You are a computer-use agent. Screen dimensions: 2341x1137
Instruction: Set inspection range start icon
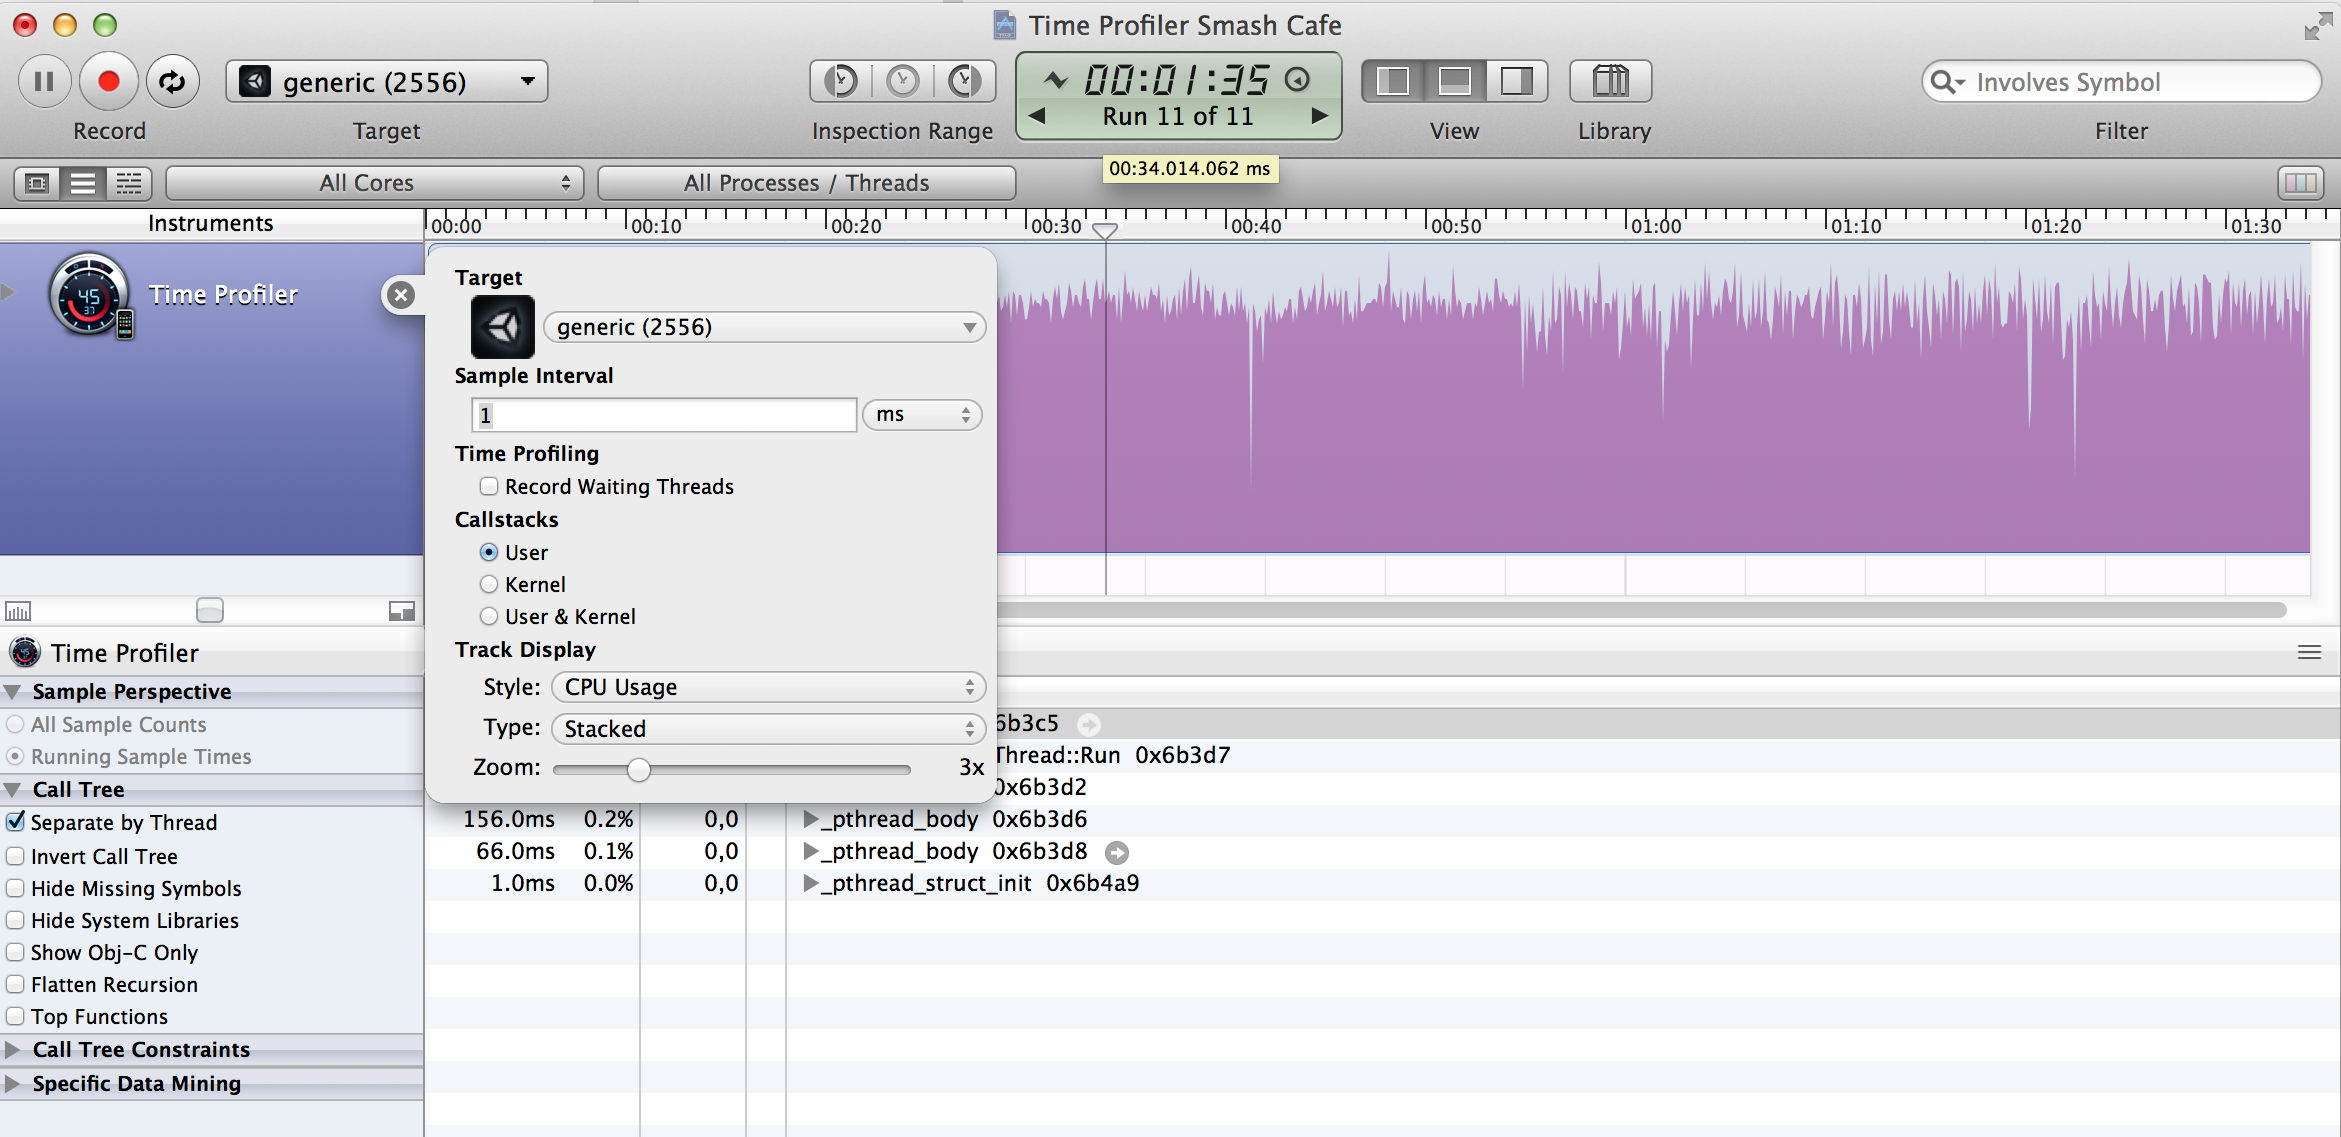(x=841, y=81)
